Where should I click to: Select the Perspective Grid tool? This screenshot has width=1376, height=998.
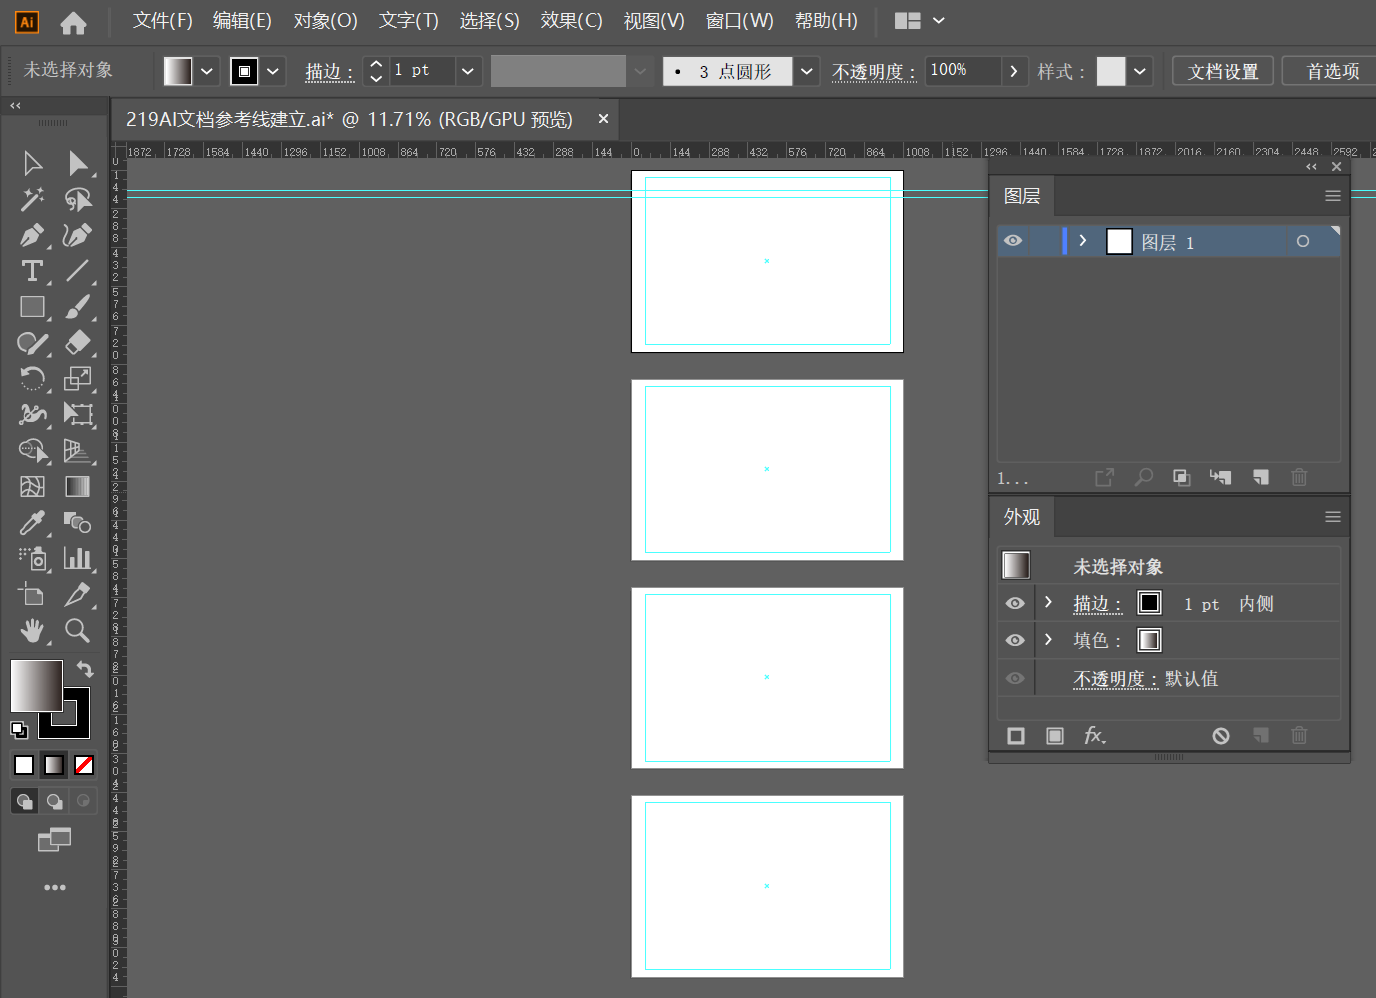click(77, 451)
